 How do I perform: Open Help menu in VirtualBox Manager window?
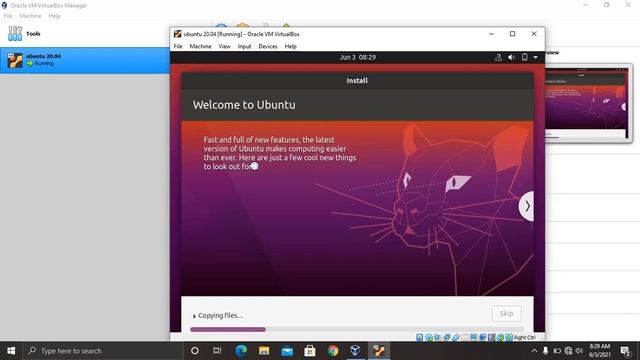tap(54, 16)
